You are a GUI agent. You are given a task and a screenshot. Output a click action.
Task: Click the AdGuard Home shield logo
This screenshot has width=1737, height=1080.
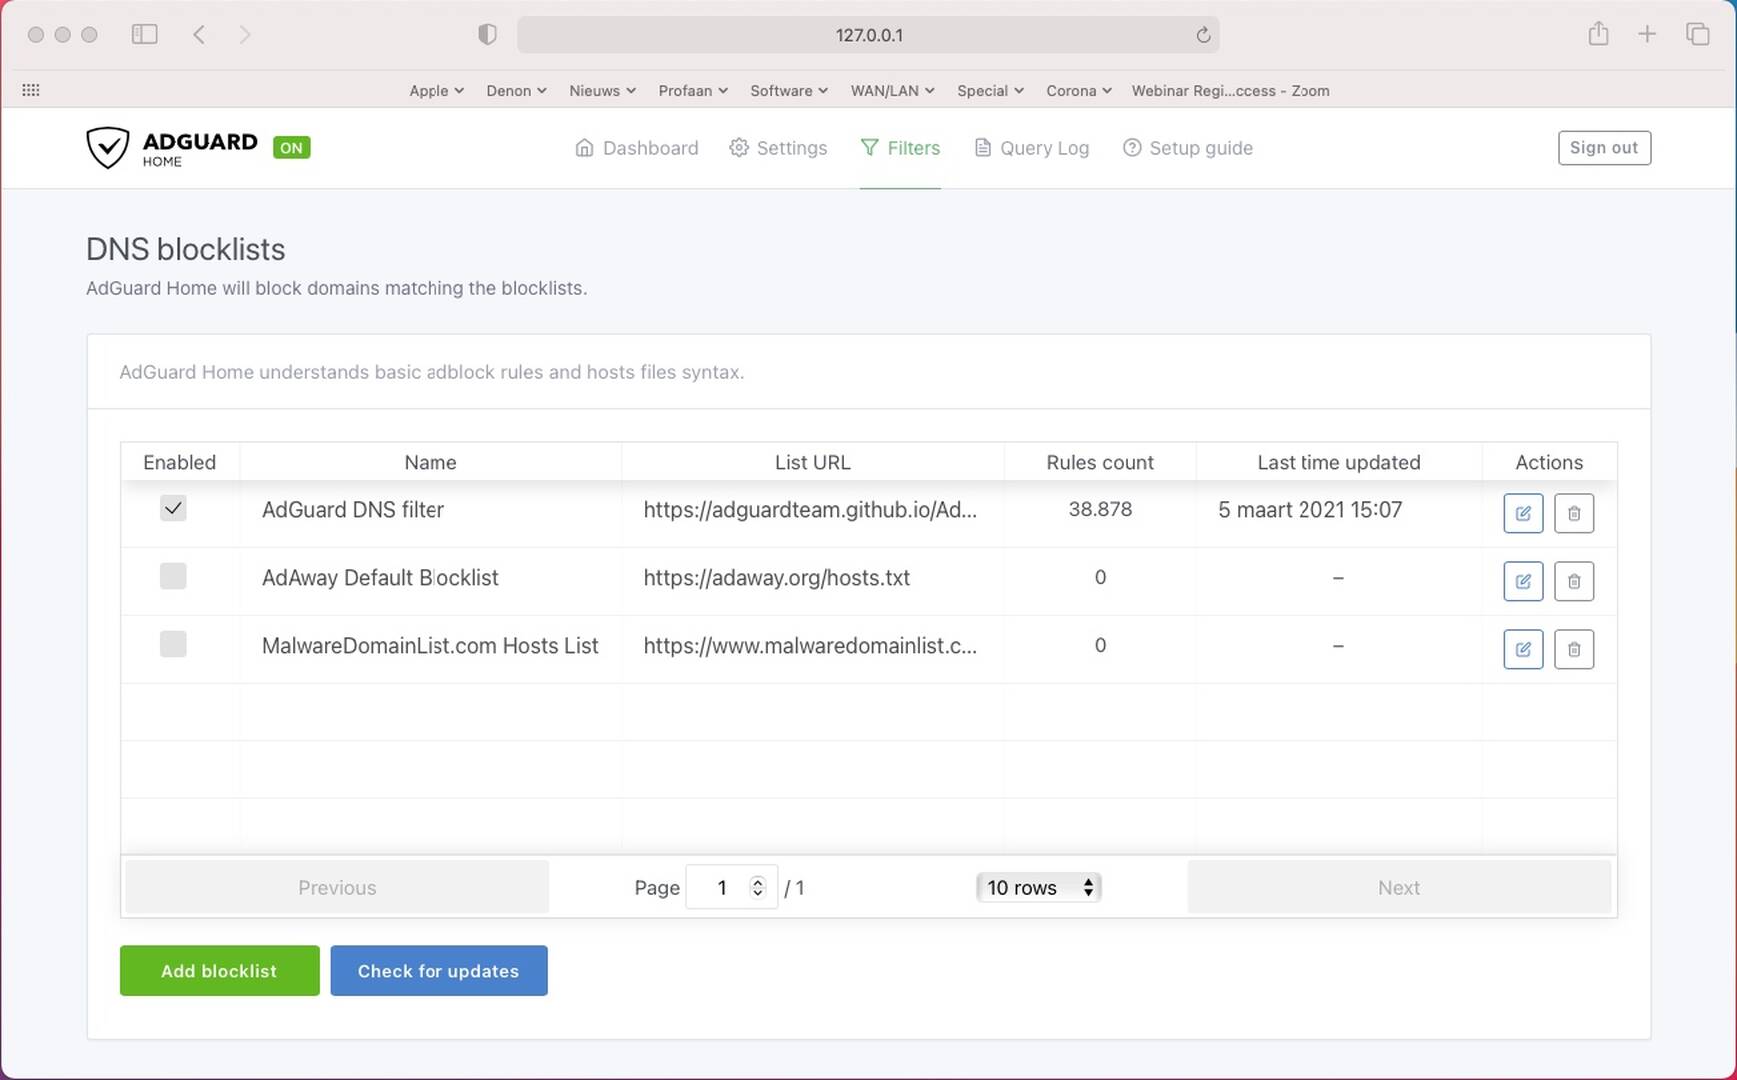pyautogui.click(x=107, y=148)
